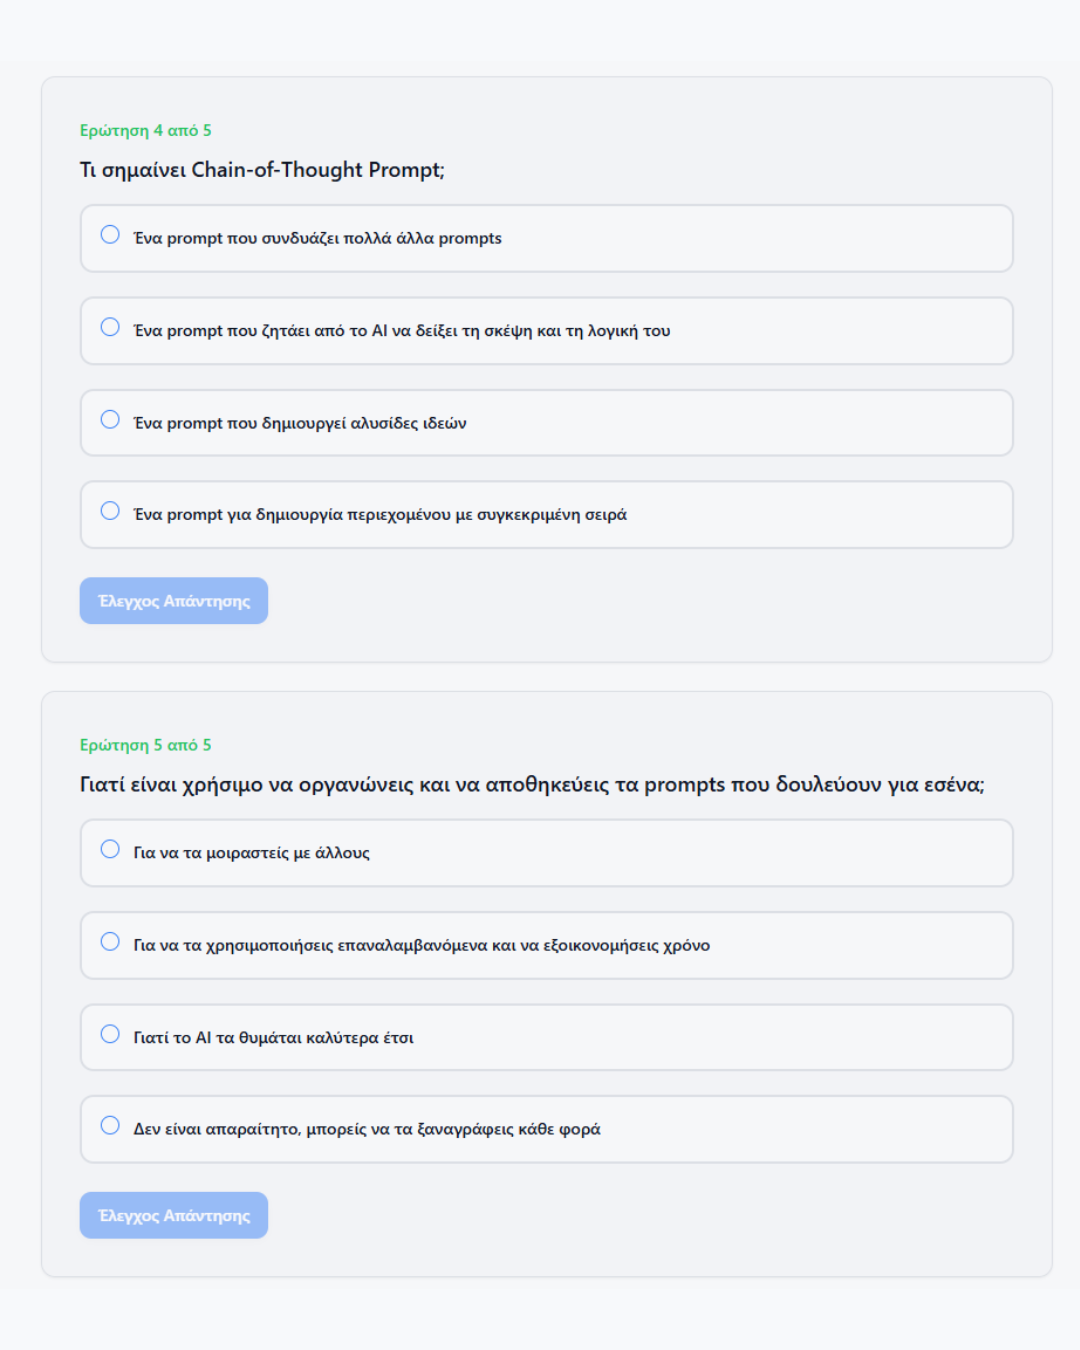Viewport: 1080px width, 1350px height.
Task: Click the question heading about organizing and saving prompts
Action: (x=532, y=785)
